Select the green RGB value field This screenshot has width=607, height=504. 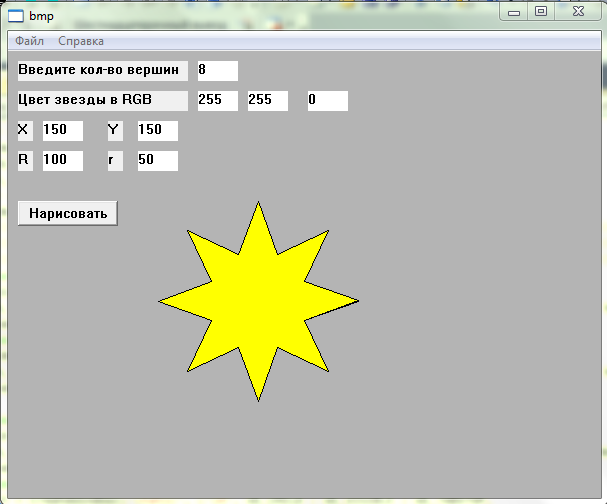click(268, 101)
